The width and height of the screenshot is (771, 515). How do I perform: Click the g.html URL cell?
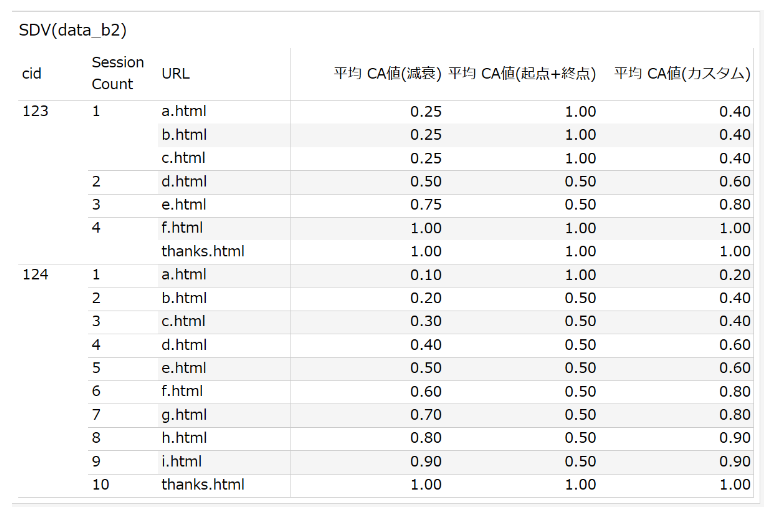click(184, 414)
